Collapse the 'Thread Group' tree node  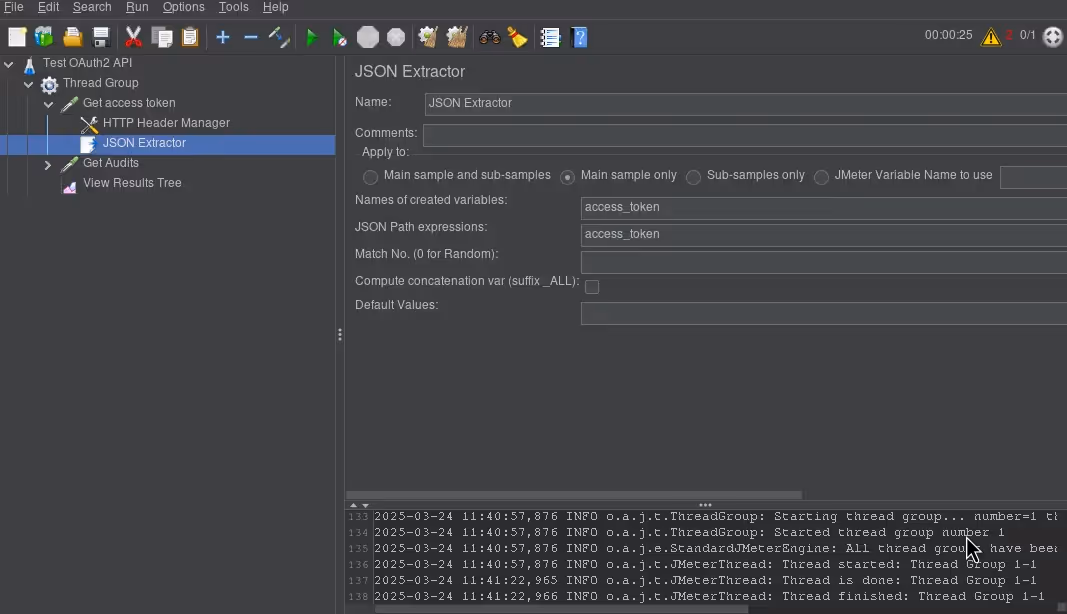point(28,84)
